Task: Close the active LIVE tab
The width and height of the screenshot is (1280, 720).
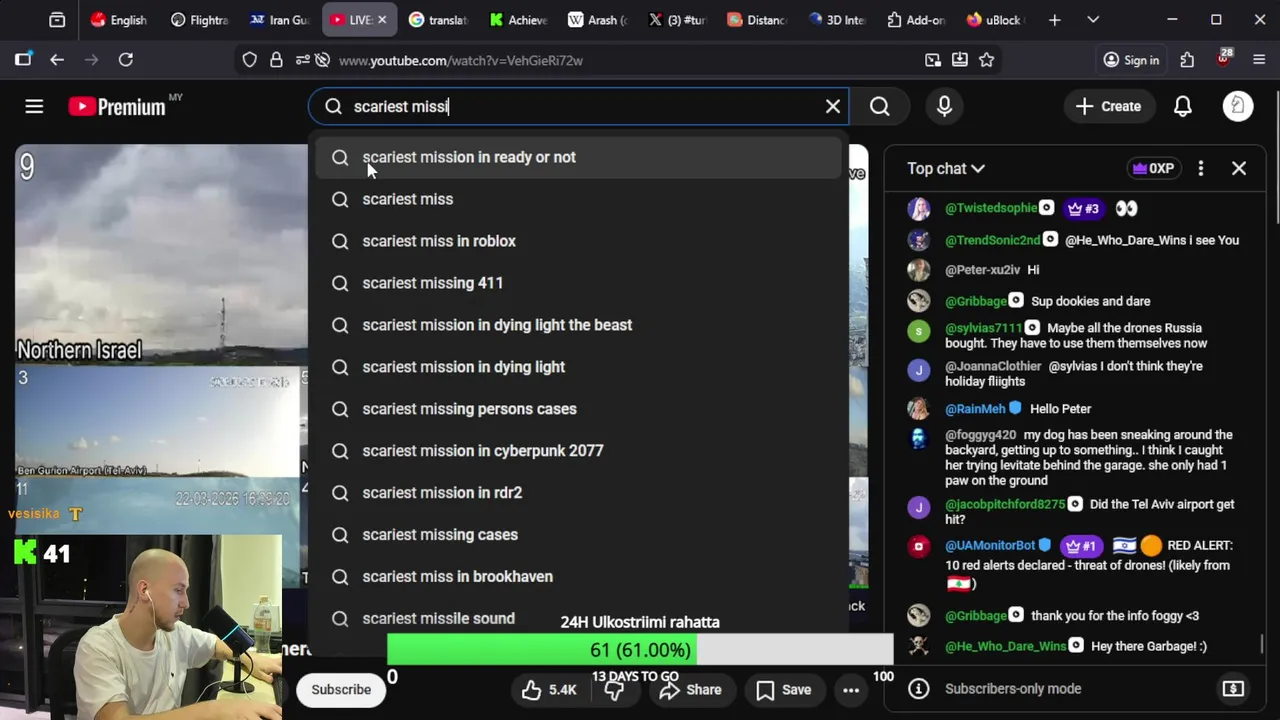Action: (x=381, y=20)
